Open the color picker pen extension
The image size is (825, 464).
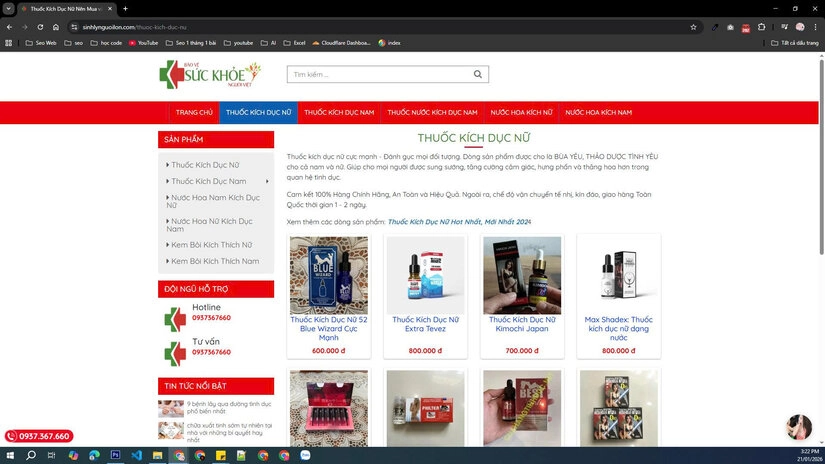715,27
